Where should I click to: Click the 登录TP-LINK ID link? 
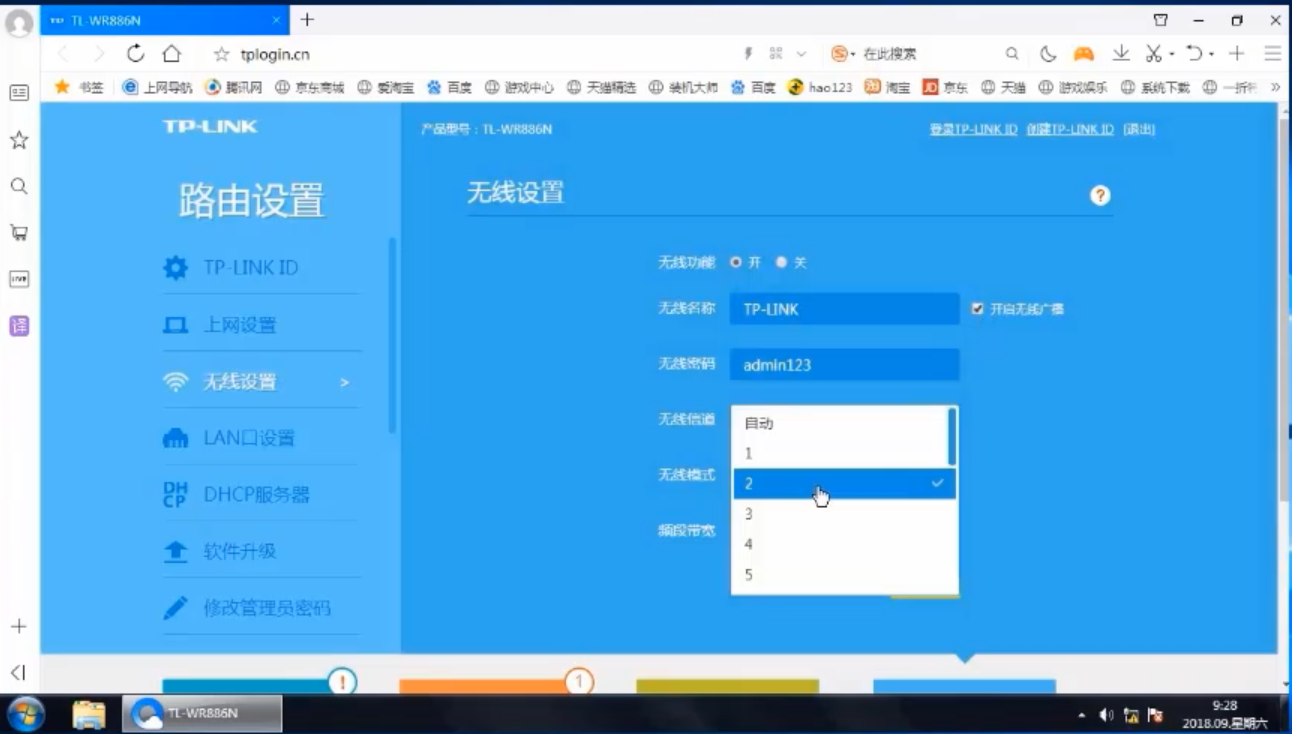pos(973,130)
